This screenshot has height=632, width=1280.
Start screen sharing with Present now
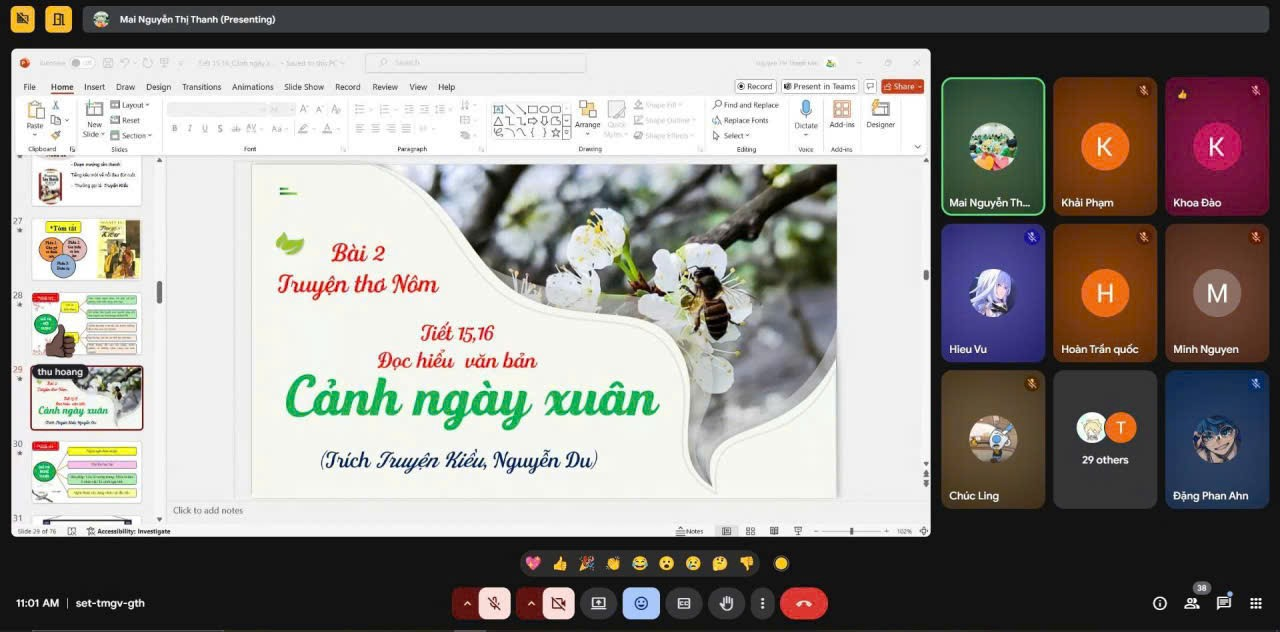click(x=598, y=603)
